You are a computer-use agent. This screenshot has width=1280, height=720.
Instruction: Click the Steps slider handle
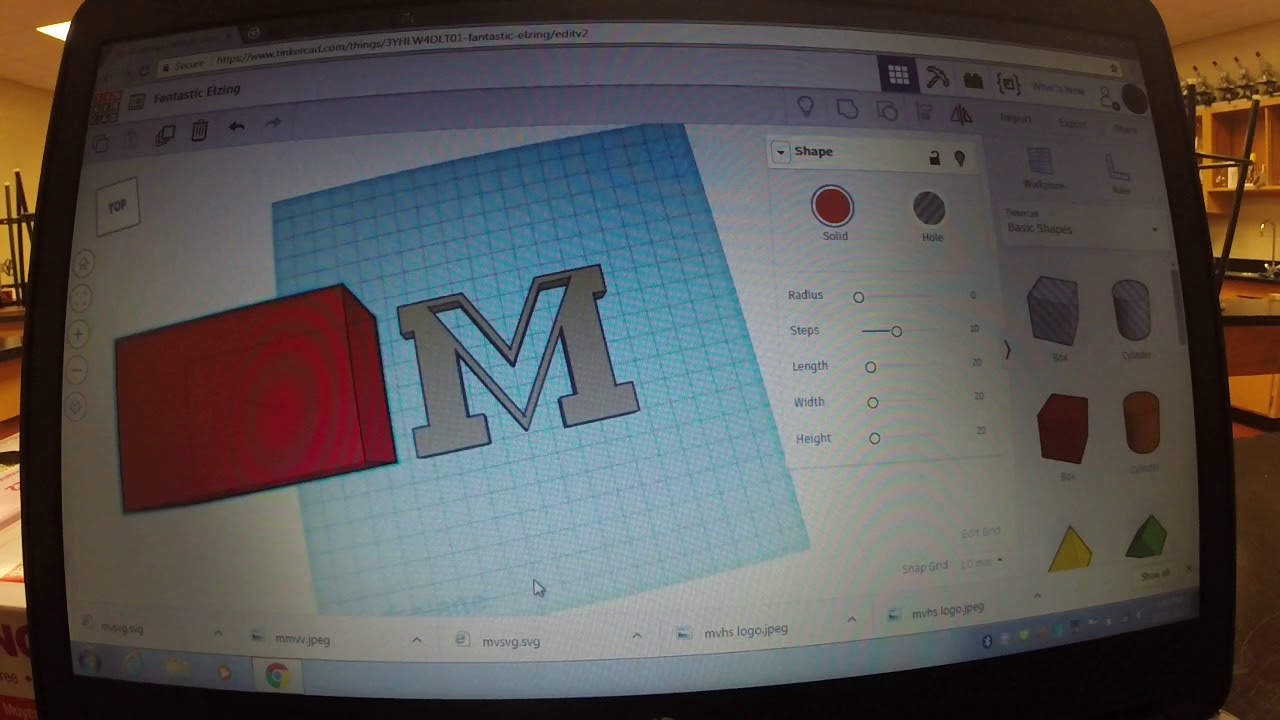(x=896, y=331)
